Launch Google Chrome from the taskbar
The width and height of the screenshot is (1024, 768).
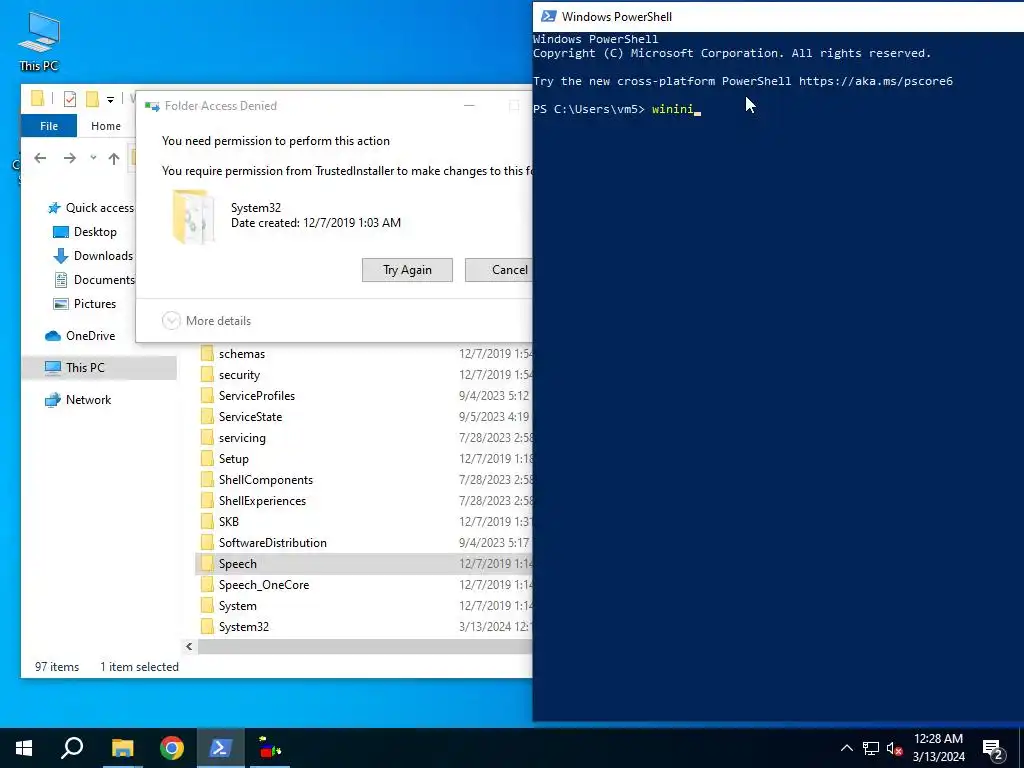[172, 748]
